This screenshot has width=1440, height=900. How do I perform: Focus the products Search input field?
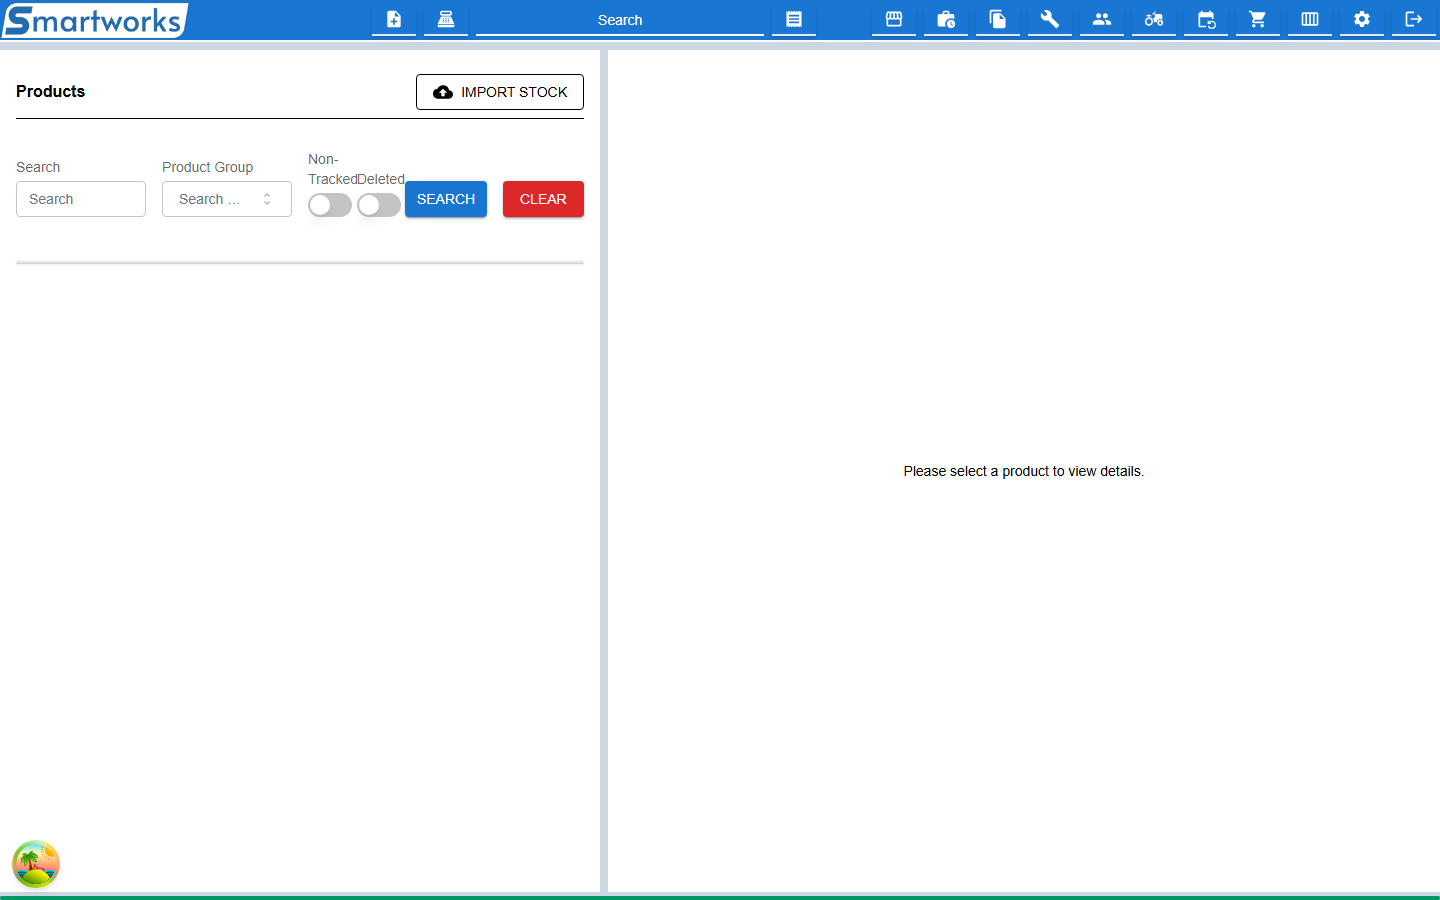coord(81,199)
